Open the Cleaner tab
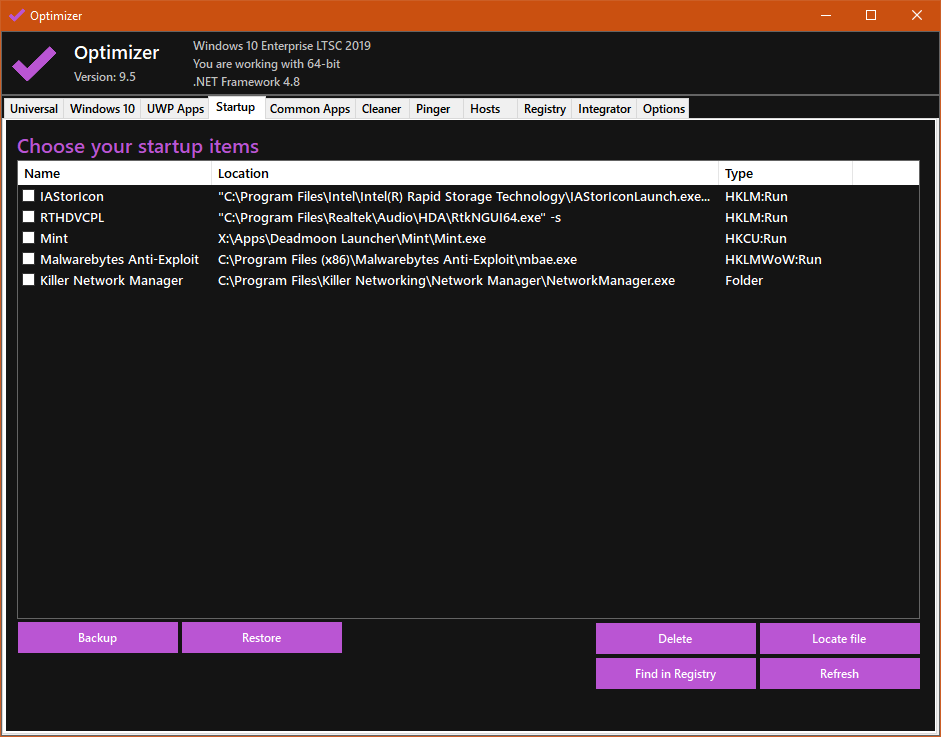Viewport: 941px width, 737px height. (381, 109)
